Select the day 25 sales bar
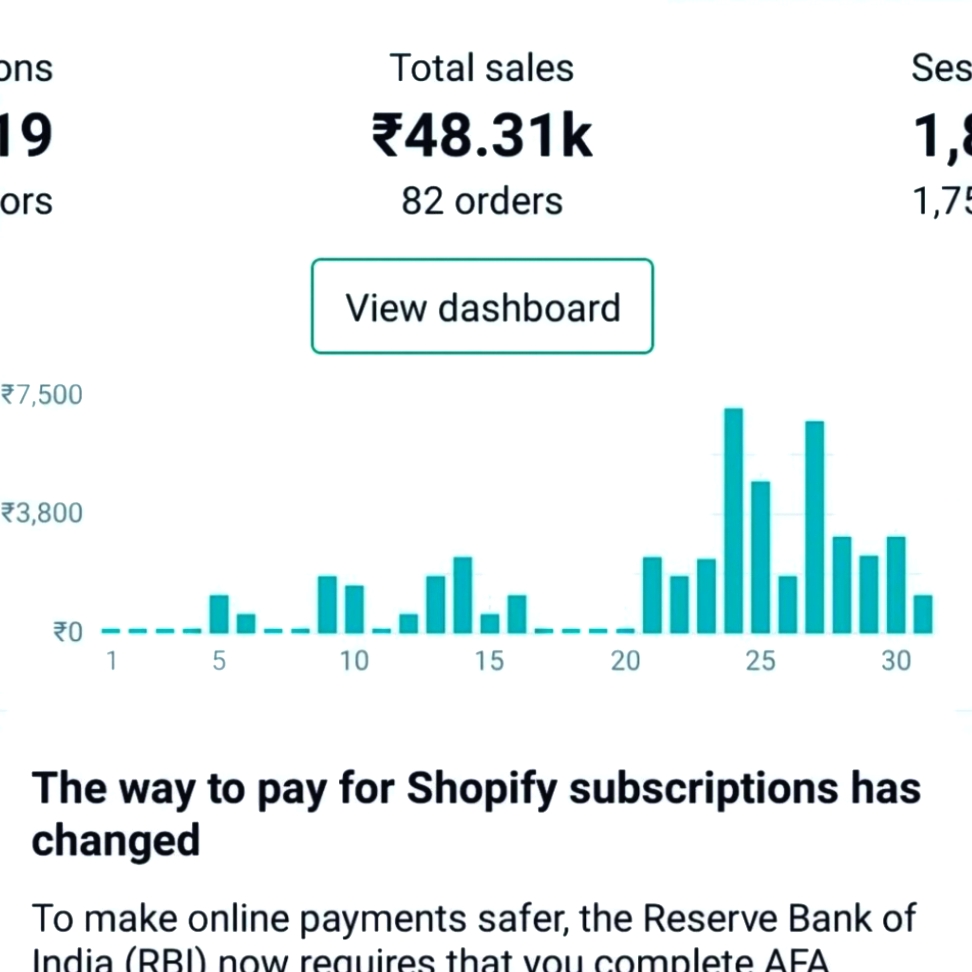The image size is (972, 972). coord(761,557)
